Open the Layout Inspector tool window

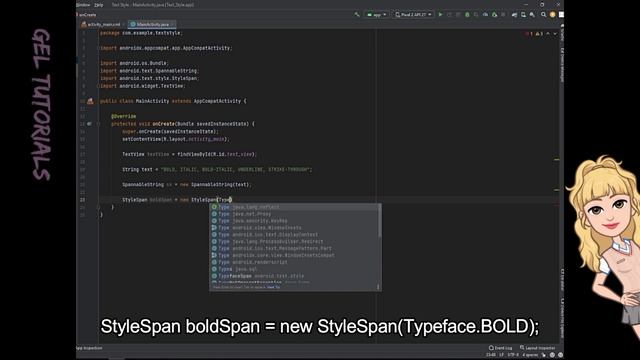click(538, 348)
